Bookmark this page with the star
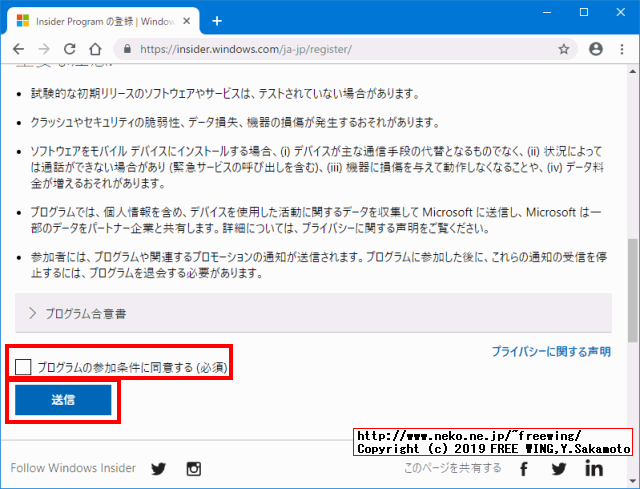Screen dimensions: 640x489 point(564,49)
